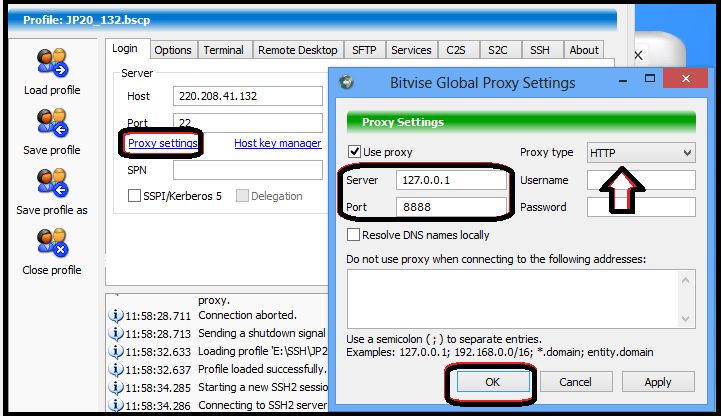Screen dimensions: 721x416
Task: Confirm proxy settings with OK
Action: [x=492, y=382]
